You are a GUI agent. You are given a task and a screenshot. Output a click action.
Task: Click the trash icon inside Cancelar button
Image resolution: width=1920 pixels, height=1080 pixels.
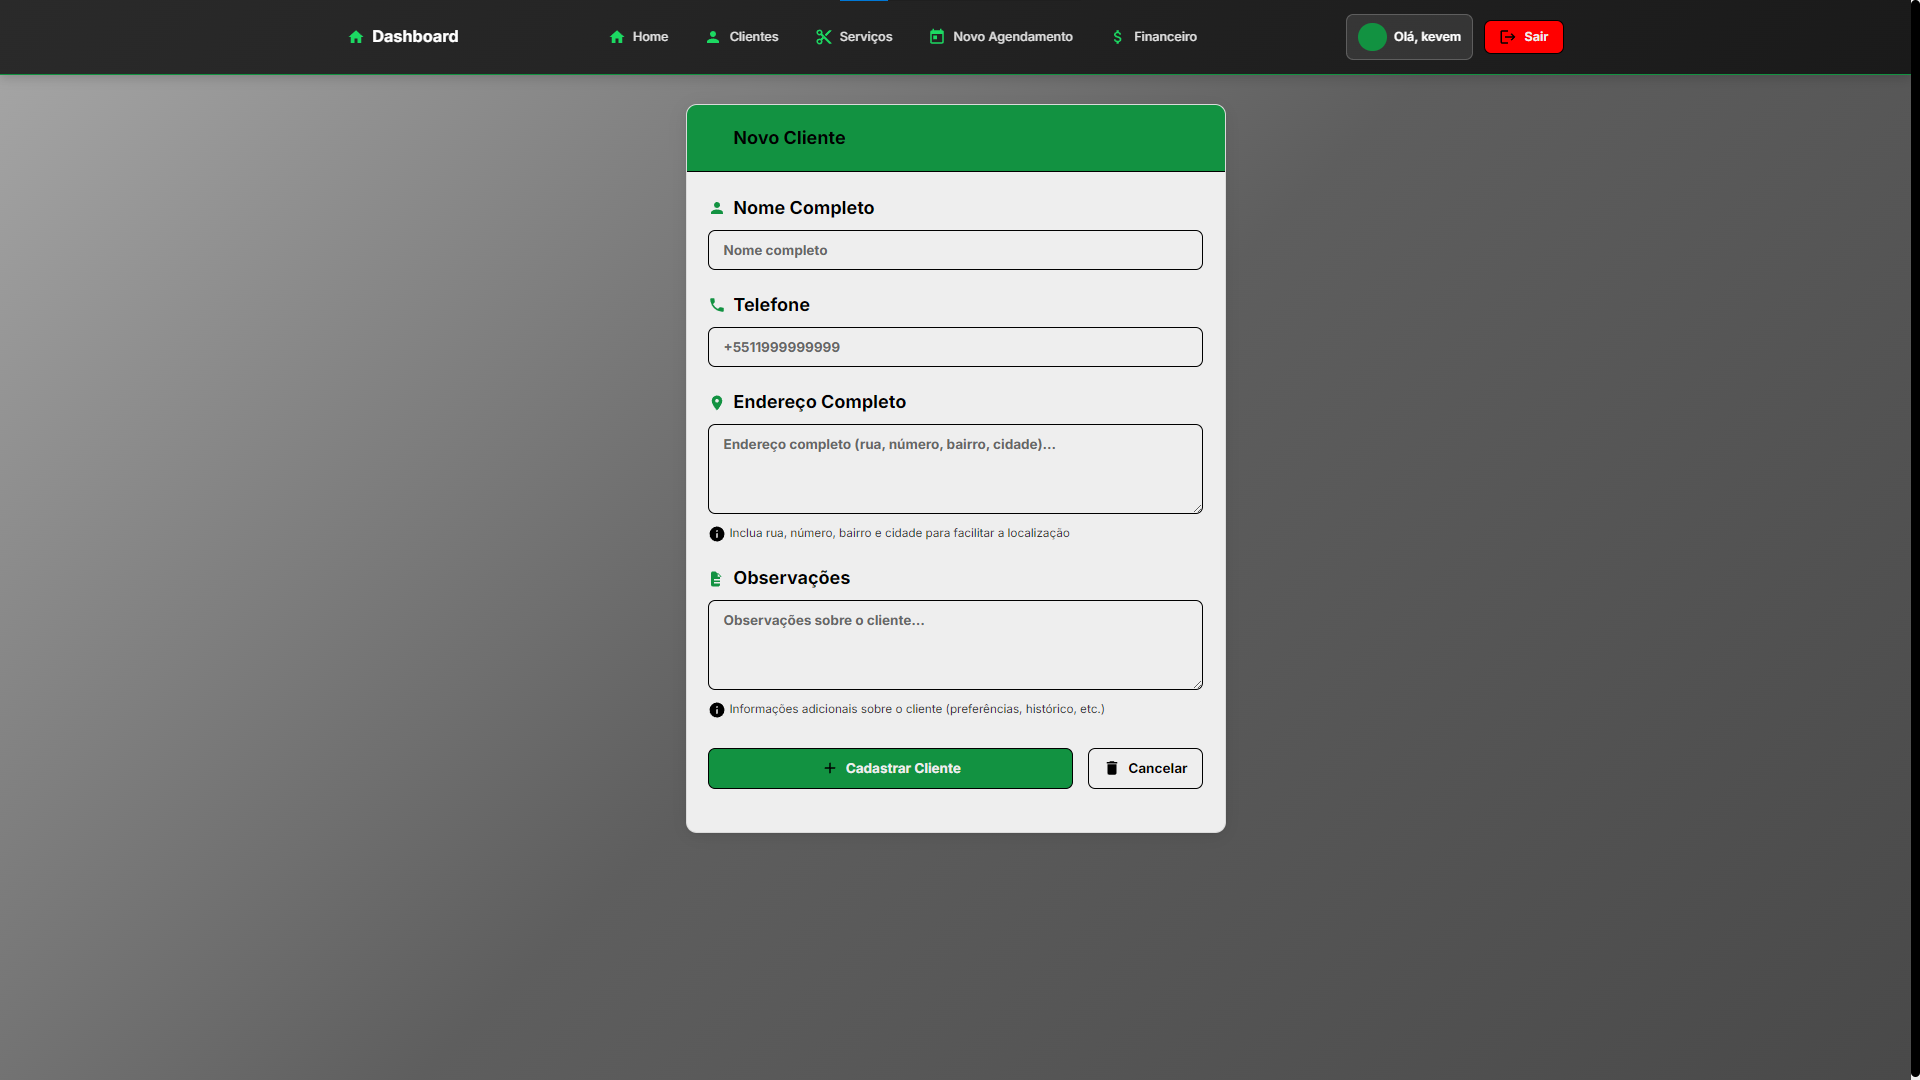click(x=1113, y=768)
